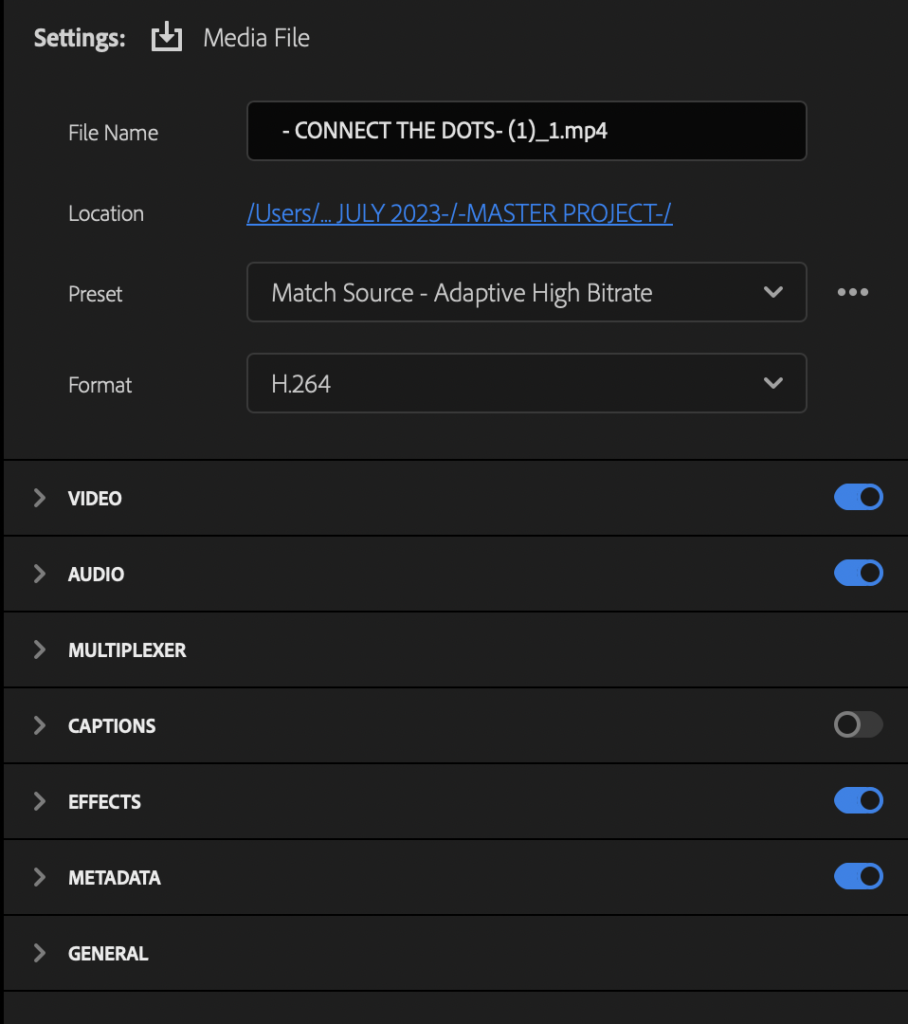Disable the VIDEO export toggle
Screen dimensions: 908x1024
point(858,497)
